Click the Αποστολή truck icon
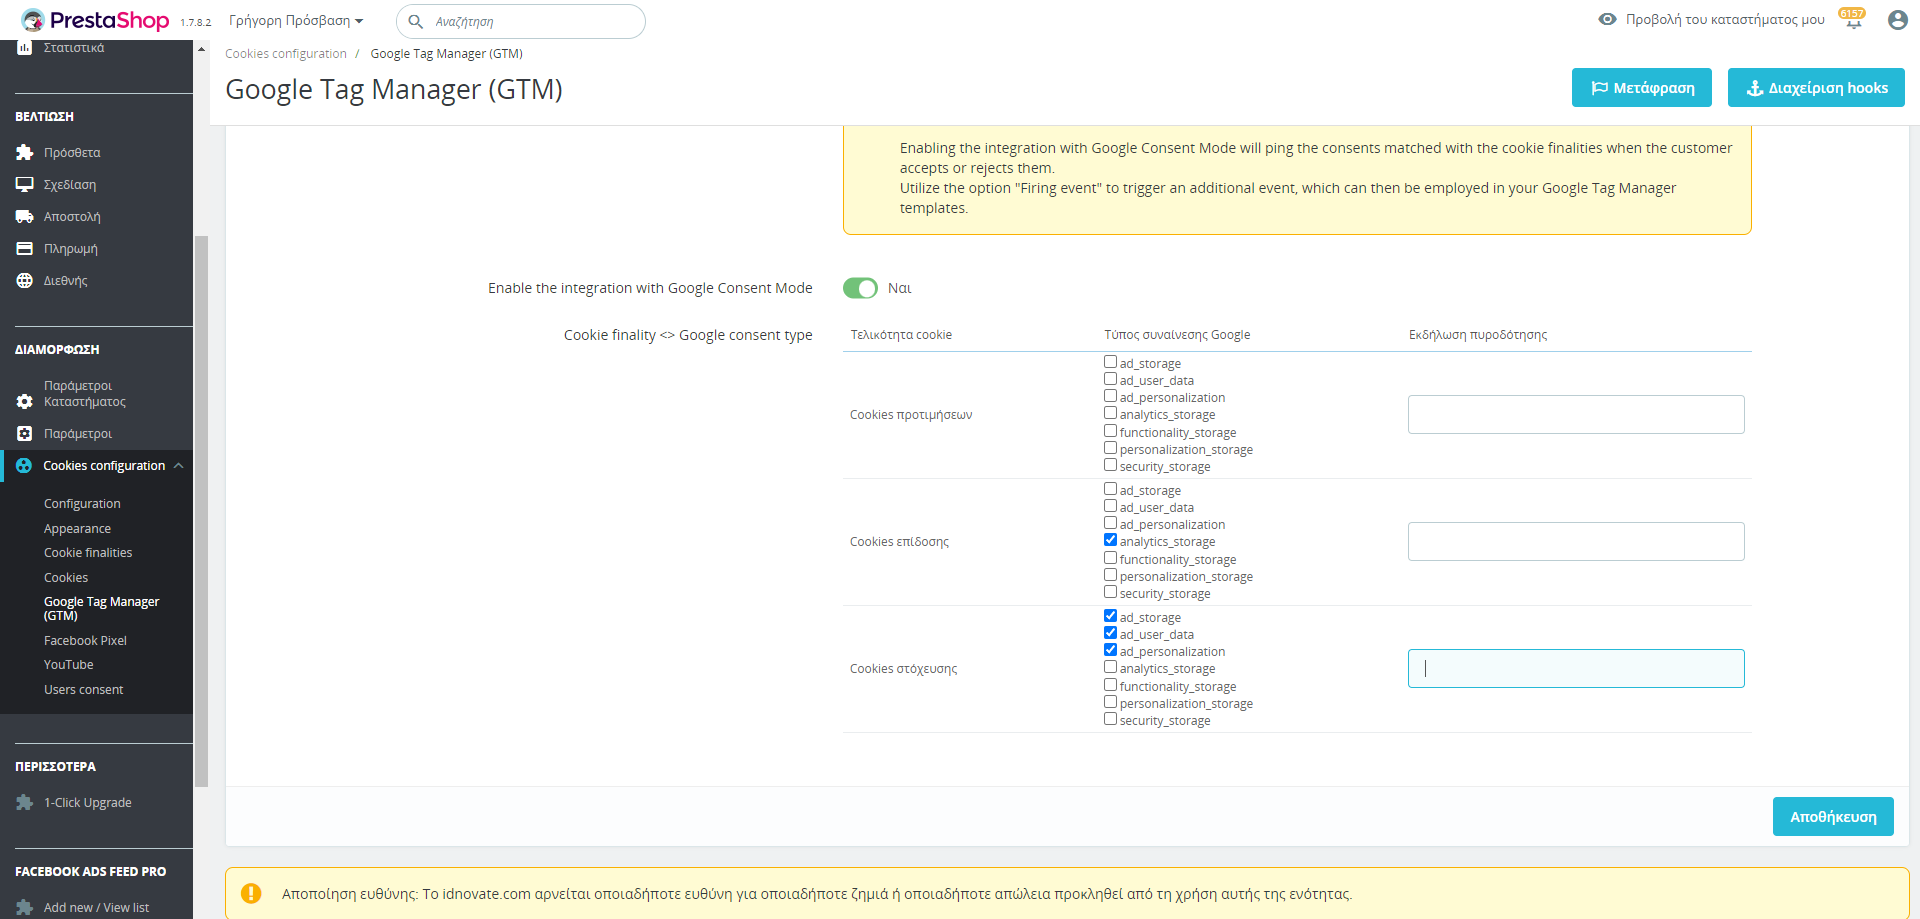 tap(25, 217)
